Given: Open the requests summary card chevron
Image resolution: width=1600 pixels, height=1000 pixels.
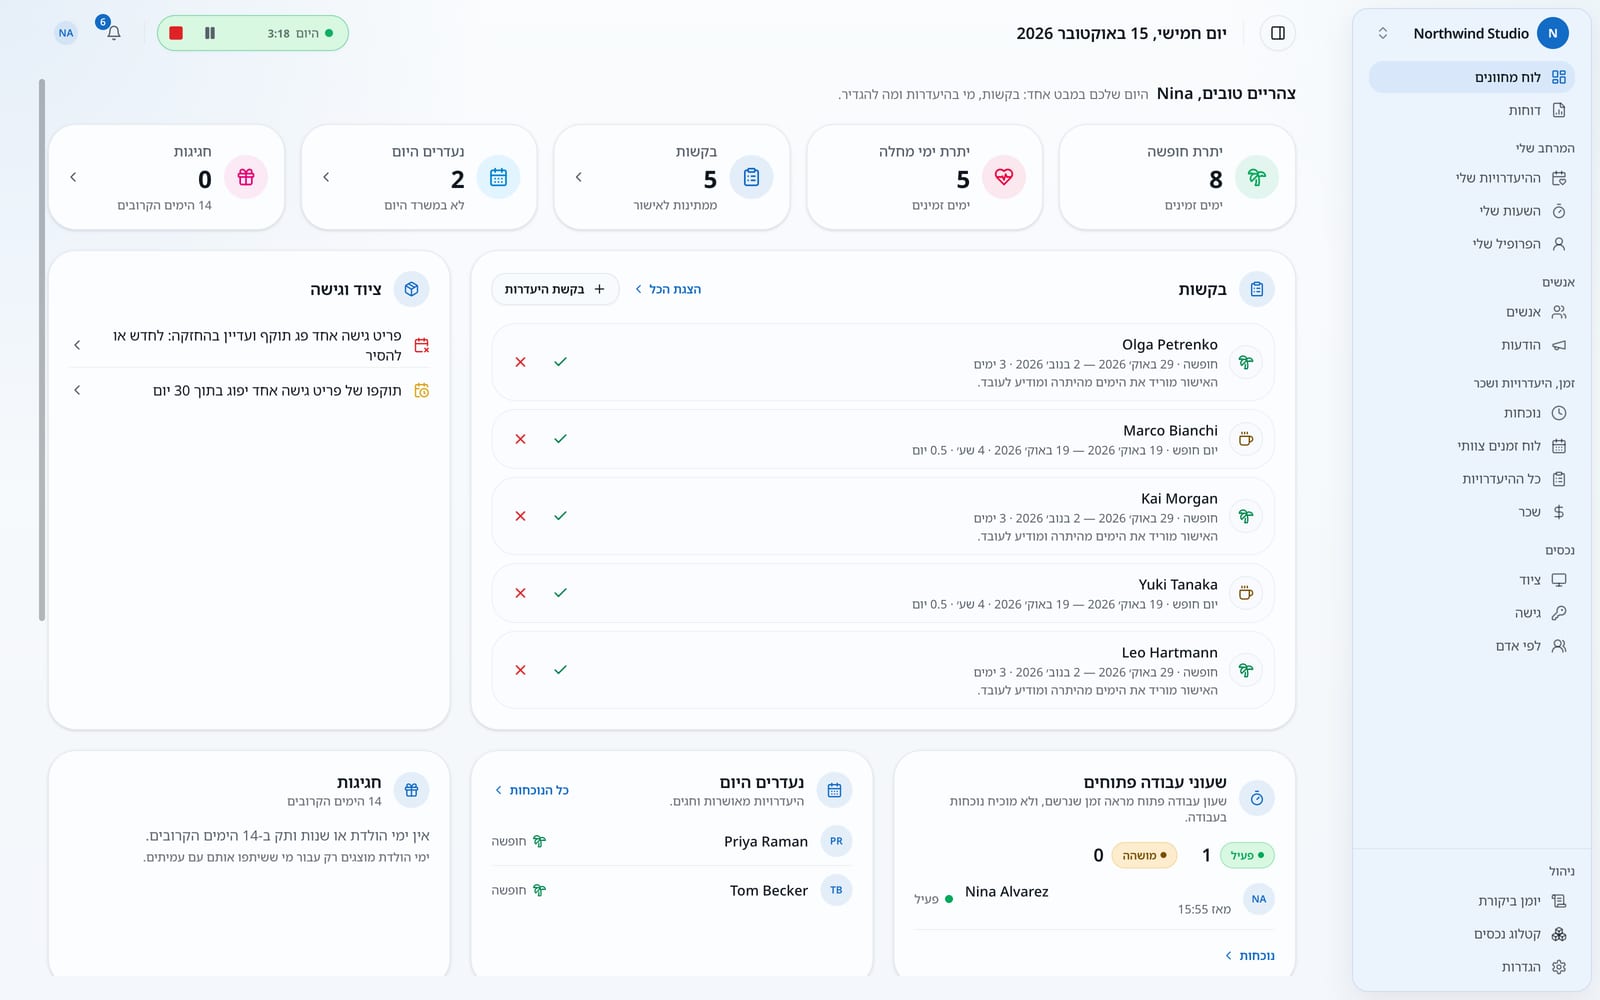Looking at the screenshot, I should point(579,177).
